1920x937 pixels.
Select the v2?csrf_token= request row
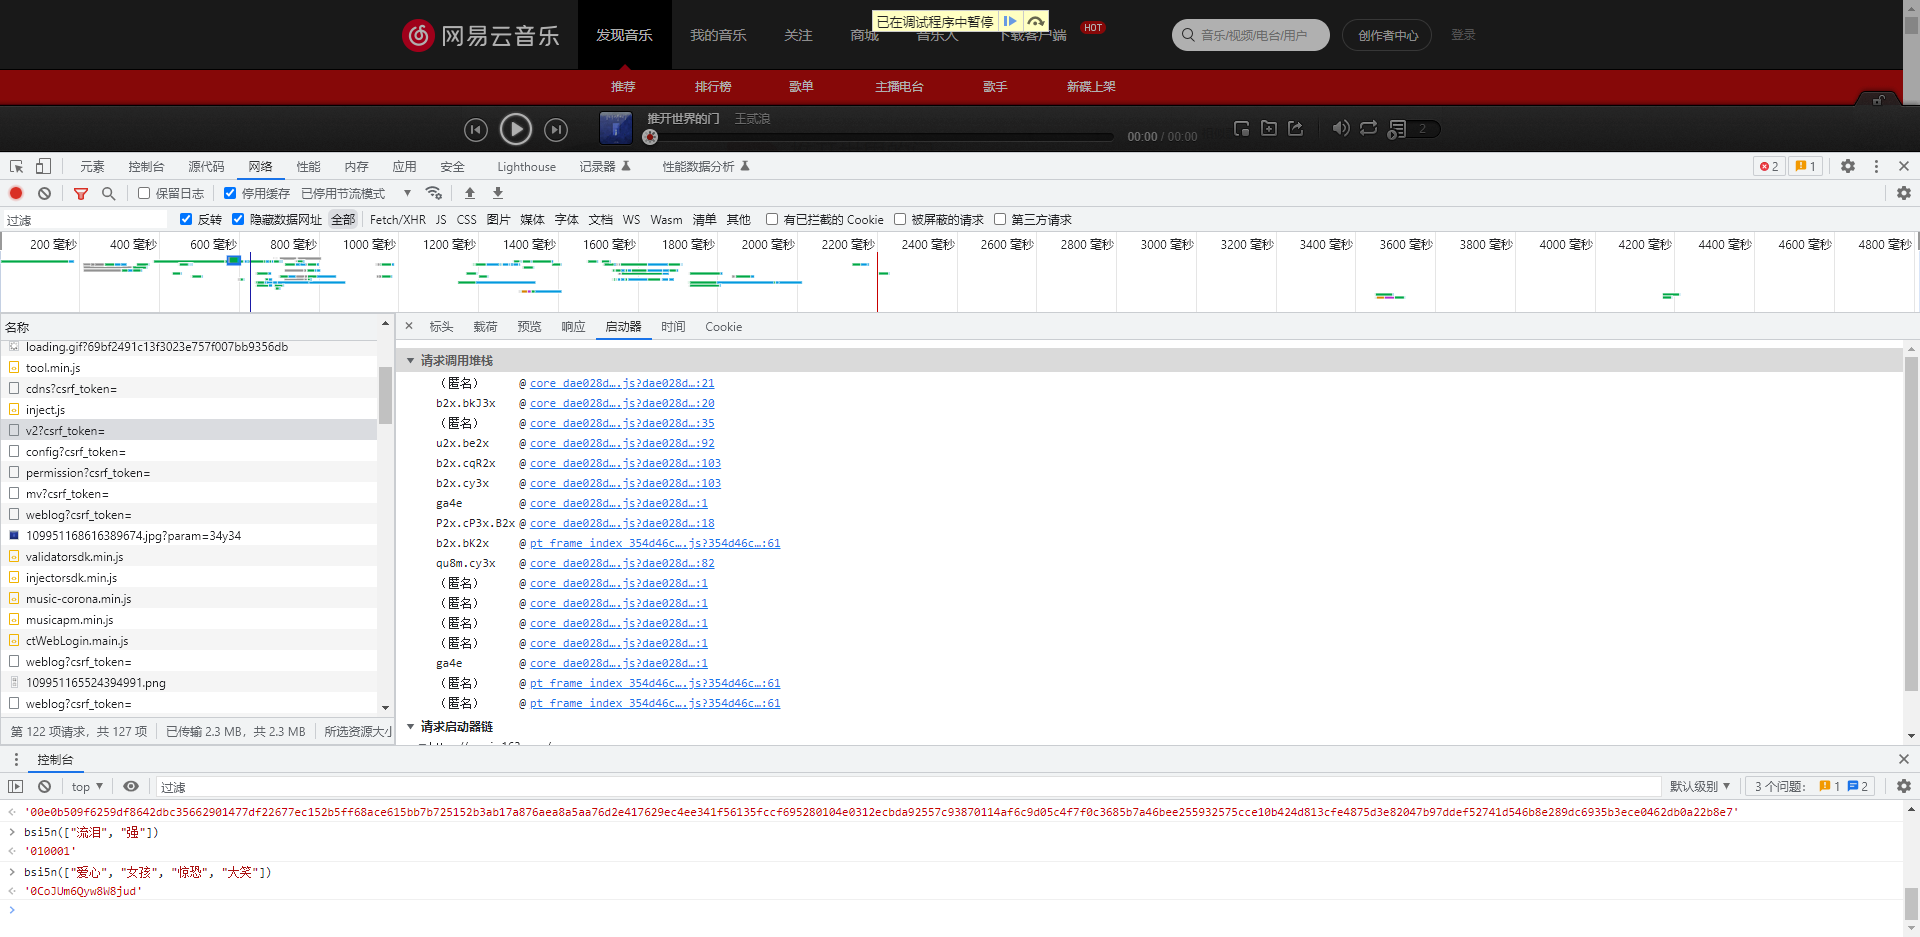pos(189,431)
